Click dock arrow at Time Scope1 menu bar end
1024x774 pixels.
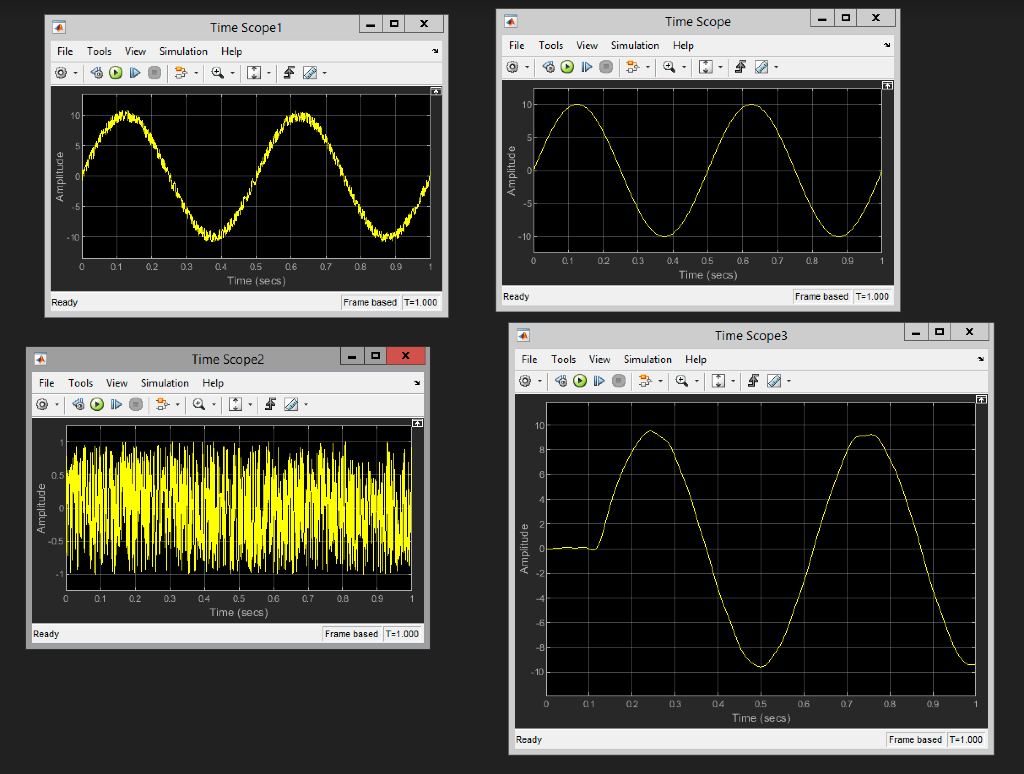pyautogui.click(x=435, y=51)
